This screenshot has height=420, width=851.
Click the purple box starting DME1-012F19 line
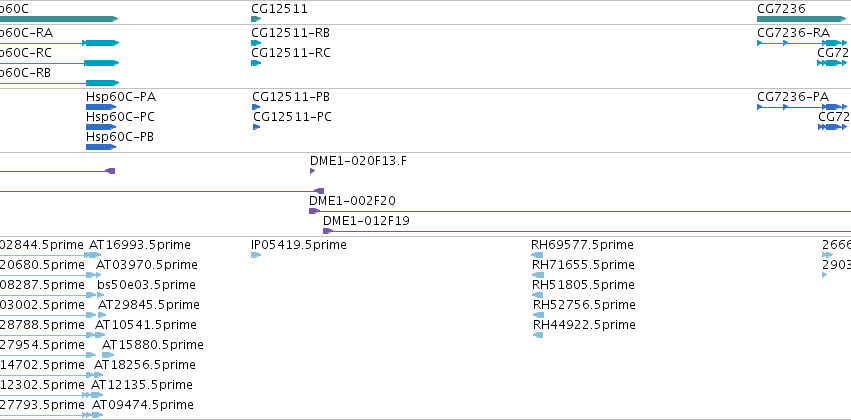click(x=327, y=231)
